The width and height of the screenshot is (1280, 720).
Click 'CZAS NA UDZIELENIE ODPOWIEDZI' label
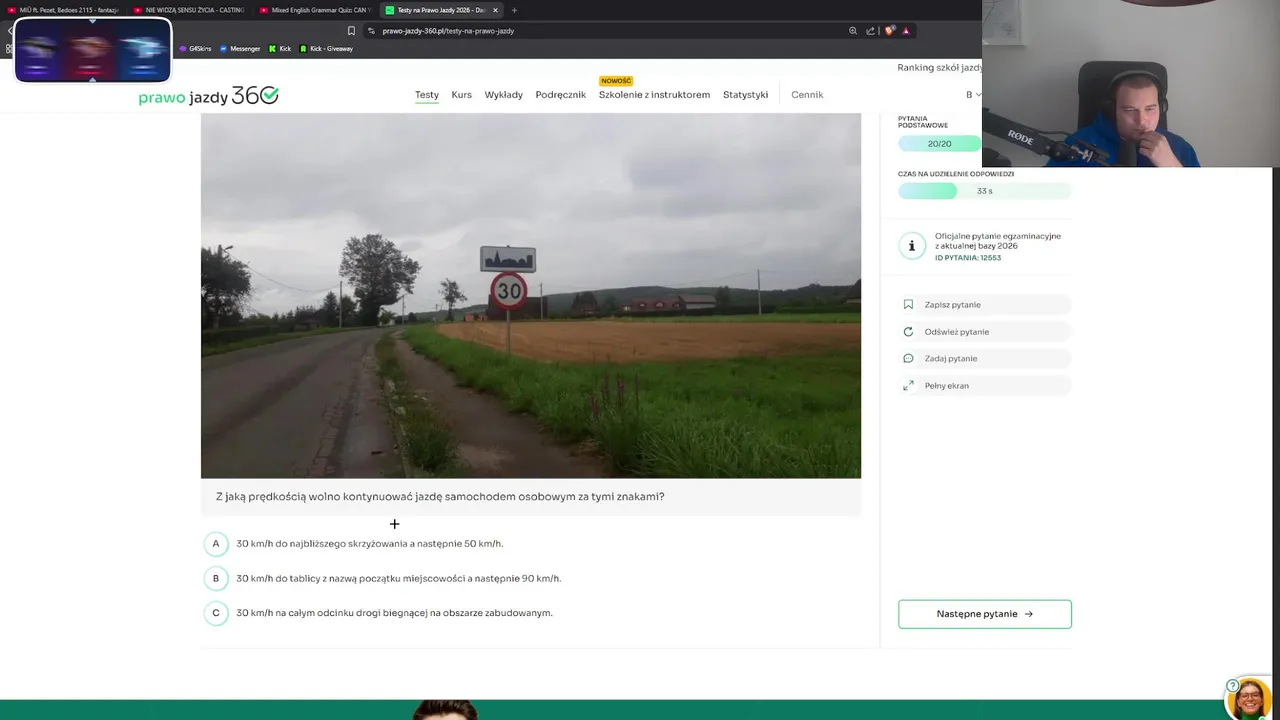coord(956,174)
